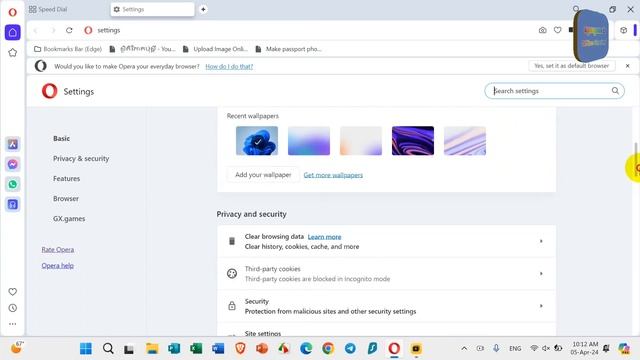Open Bookmarks Bar (Edge) folder
This screenshot has height=360, width=640.
click(x=68, y=49)
